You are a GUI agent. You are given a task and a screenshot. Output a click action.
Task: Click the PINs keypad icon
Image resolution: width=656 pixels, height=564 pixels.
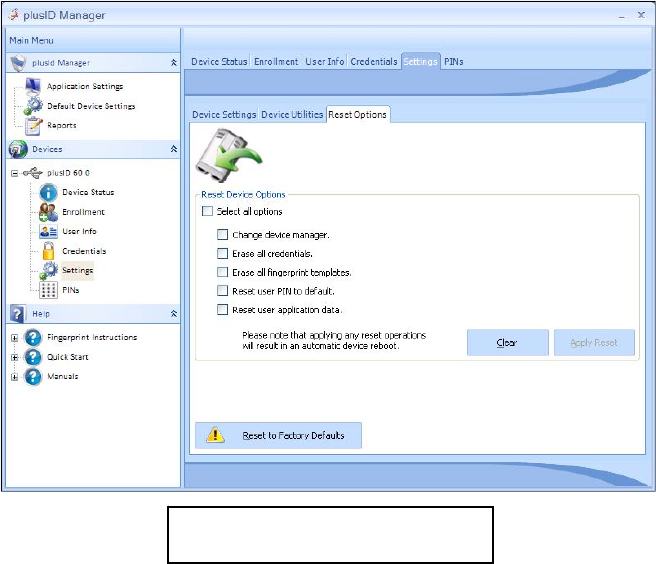coord(49,290)
